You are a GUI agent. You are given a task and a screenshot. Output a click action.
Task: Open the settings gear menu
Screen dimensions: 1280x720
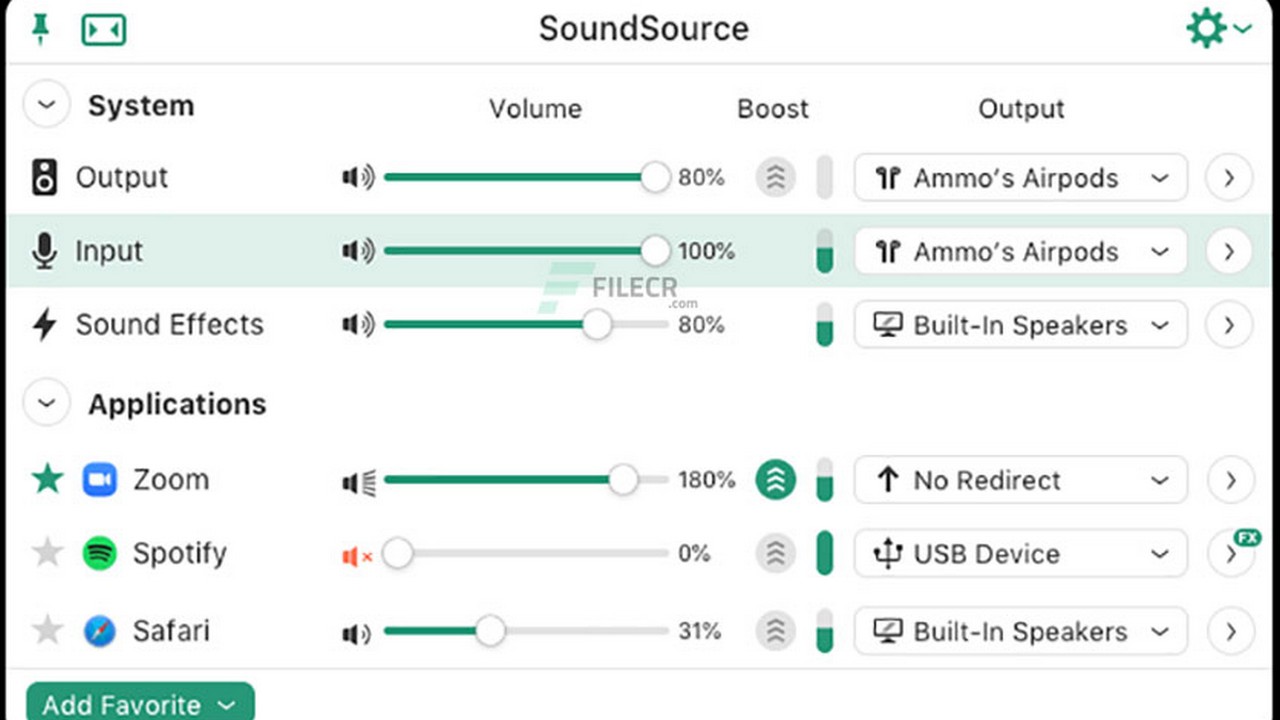(1216, 29)
